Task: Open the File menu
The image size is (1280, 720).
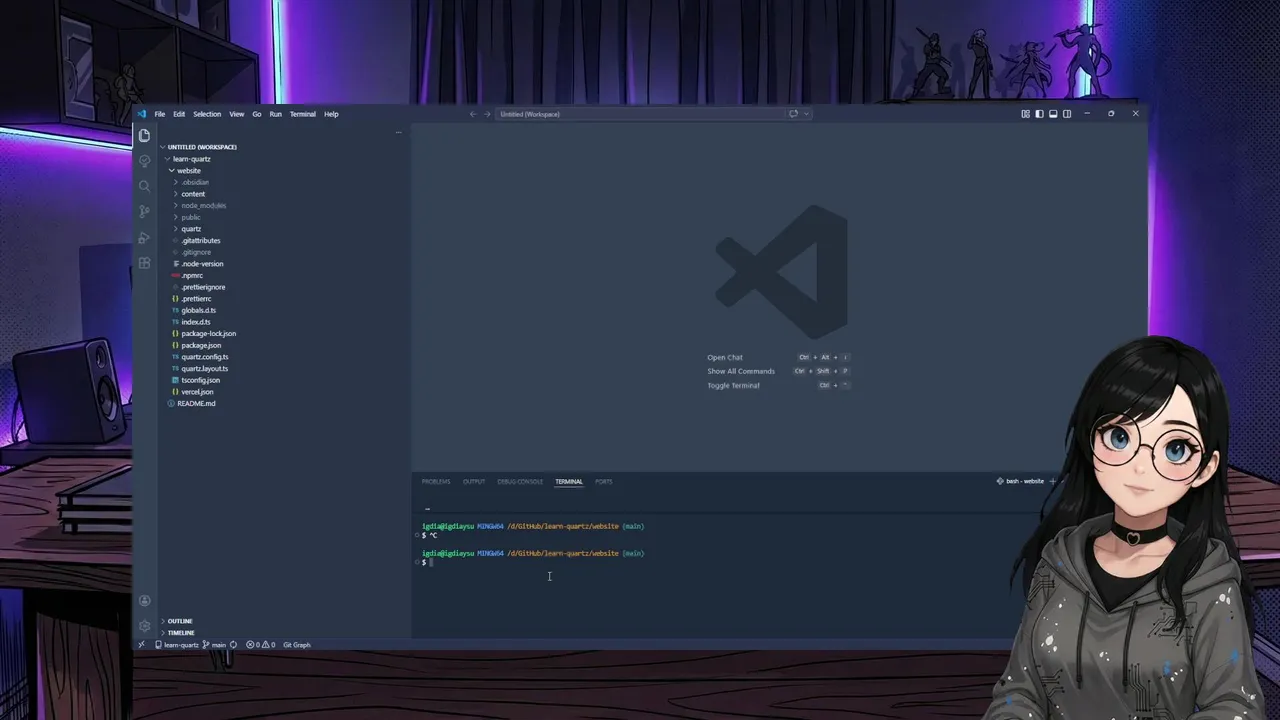Action: 159,114
